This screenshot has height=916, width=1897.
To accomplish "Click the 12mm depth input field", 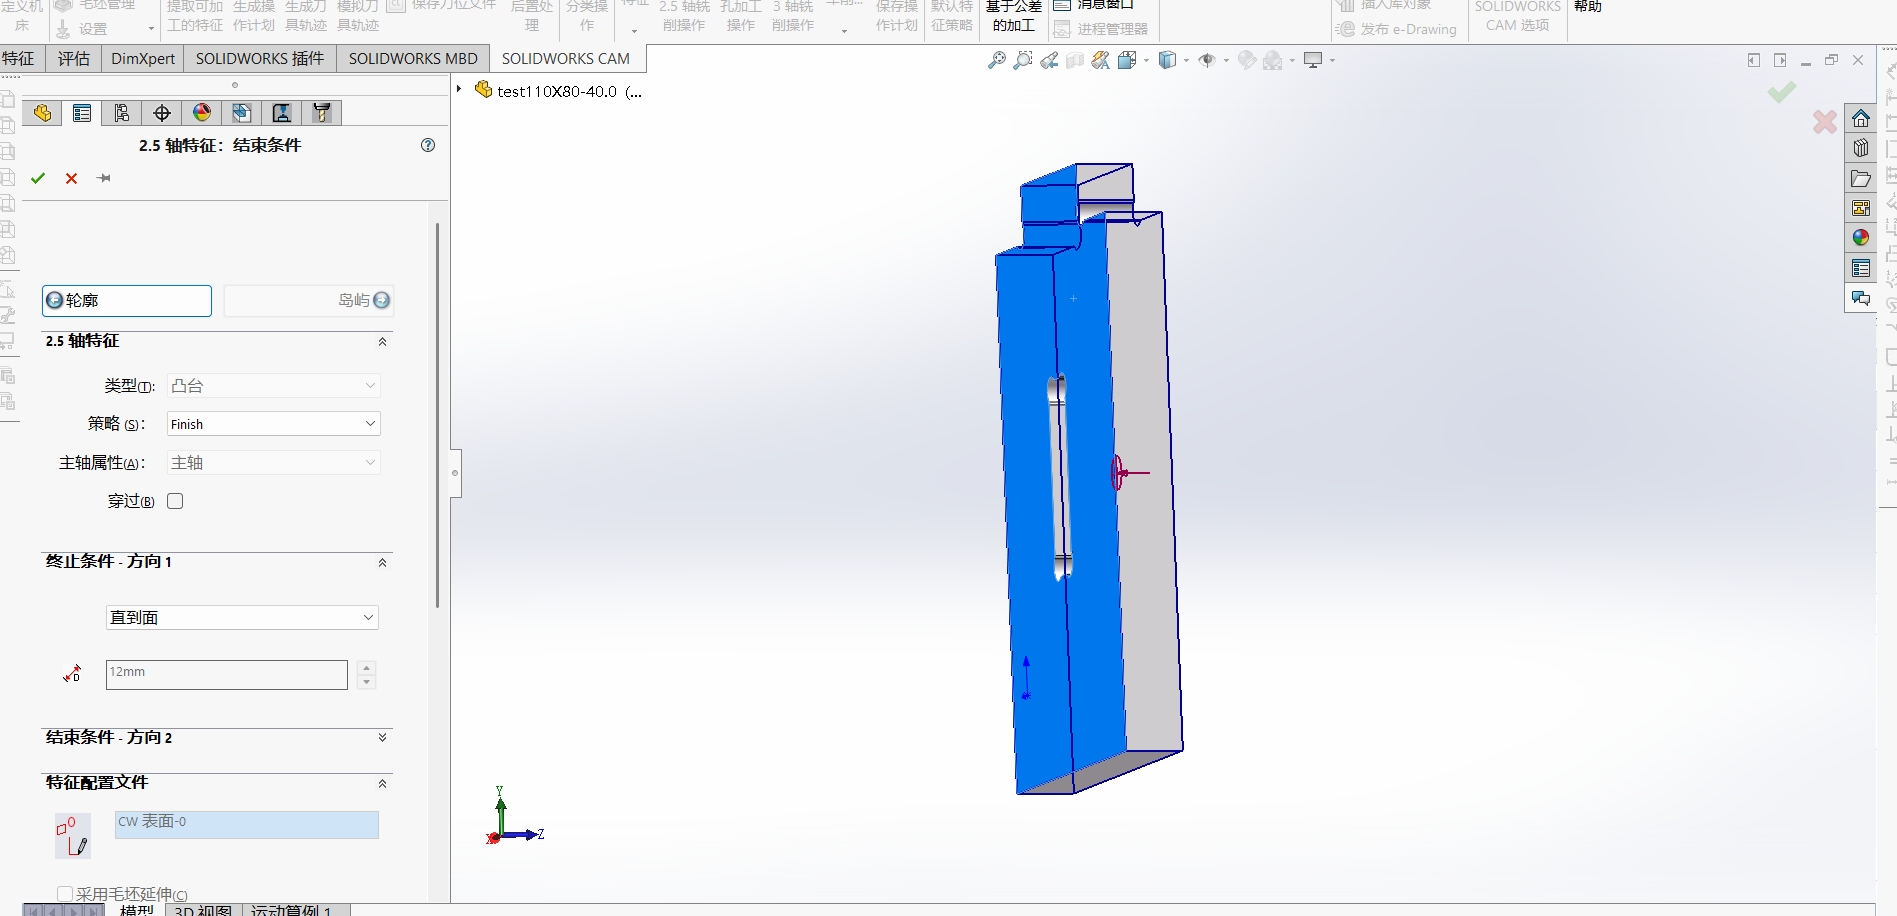I will tap(227, 674).
